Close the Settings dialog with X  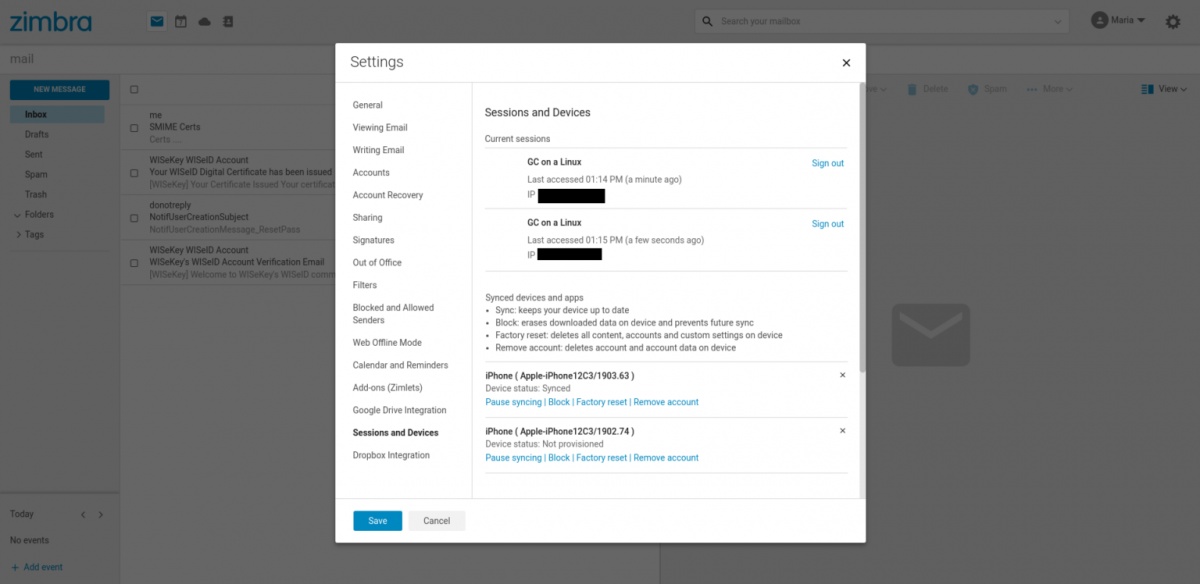click(x=846, y=63)
